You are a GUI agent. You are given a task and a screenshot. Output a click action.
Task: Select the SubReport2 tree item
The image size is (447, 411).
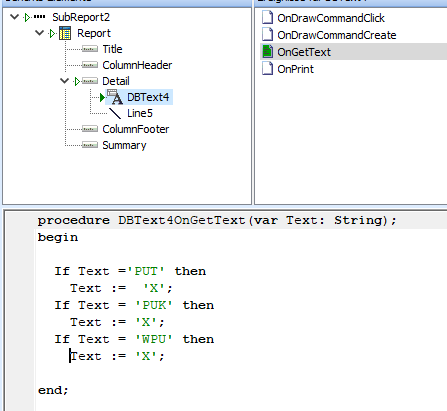click(81, 17)
